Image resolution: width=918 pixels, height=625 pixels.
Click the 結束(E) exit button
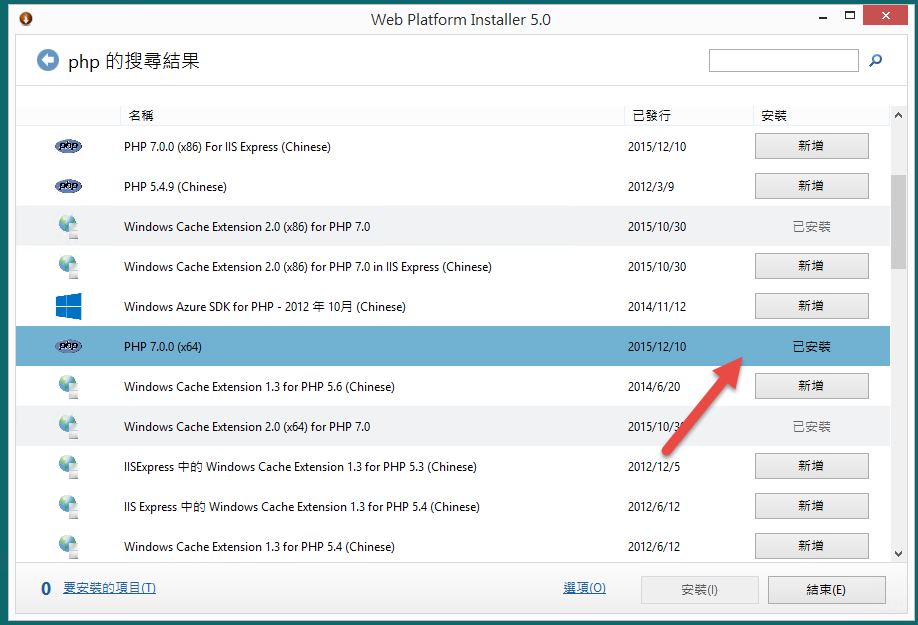click(x=826, y=590)
